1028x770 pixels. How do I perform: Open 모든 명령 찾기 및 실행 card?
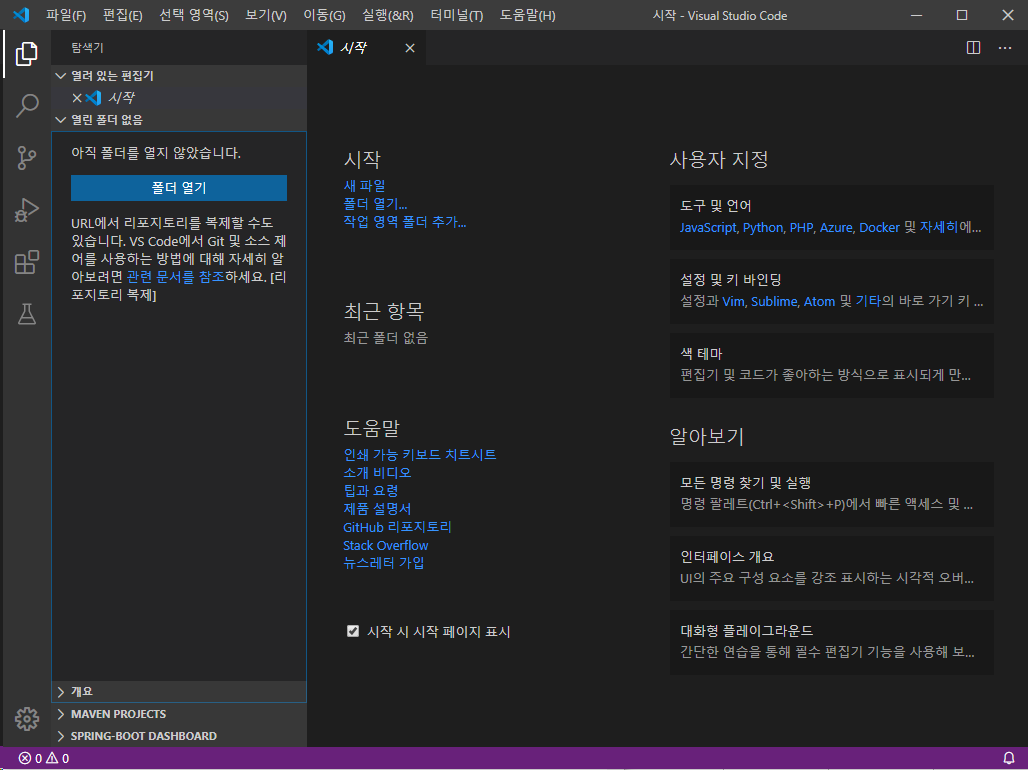(x=831, y=495)
